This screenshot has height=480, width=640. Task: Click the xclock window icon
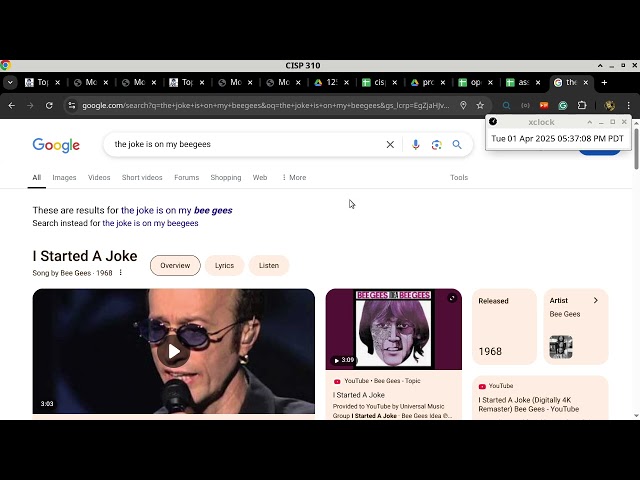tap(493, 121)
